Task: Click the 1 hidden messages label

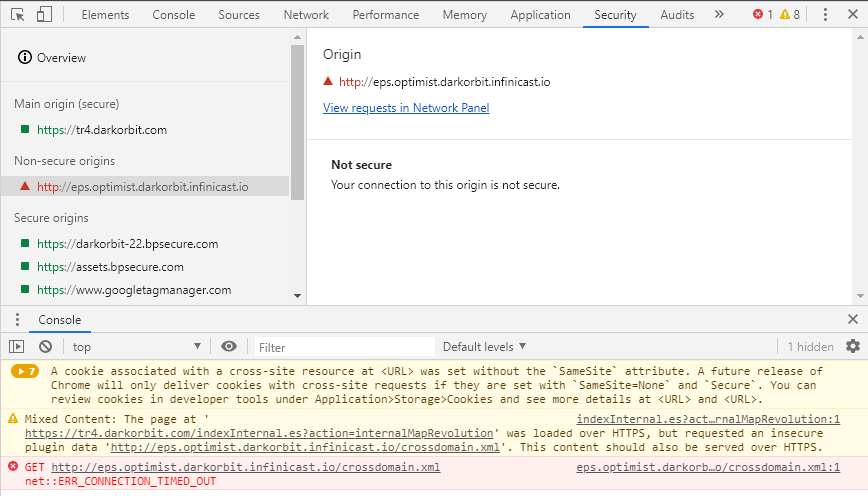Action: pos(810,347)
